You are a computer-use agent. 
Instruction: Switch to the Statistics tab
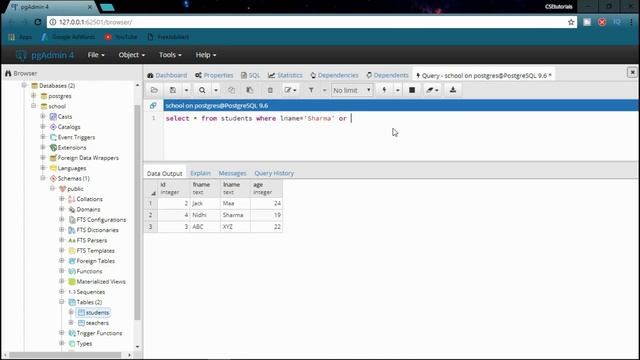[285, 76]
